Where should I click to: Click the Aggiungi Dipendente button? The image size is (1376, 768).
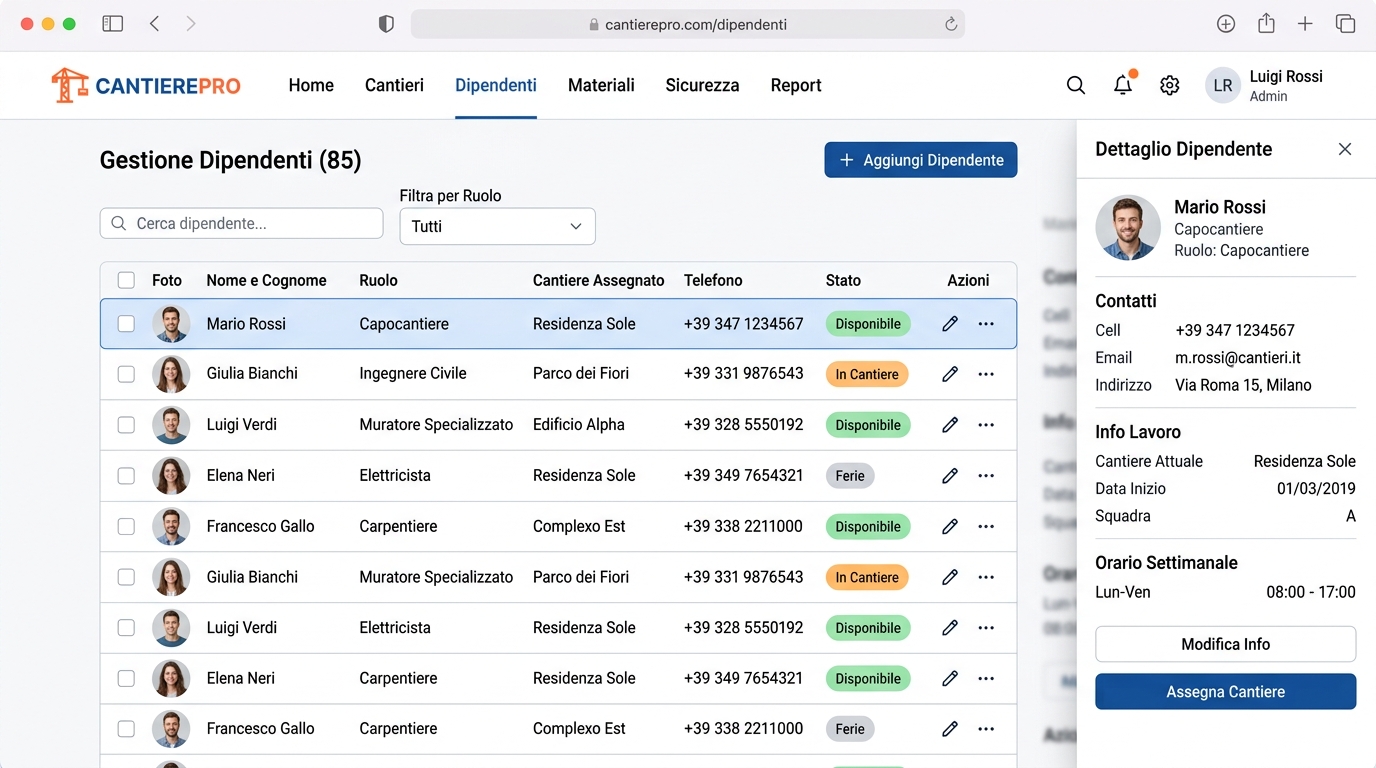click(920, 160)
